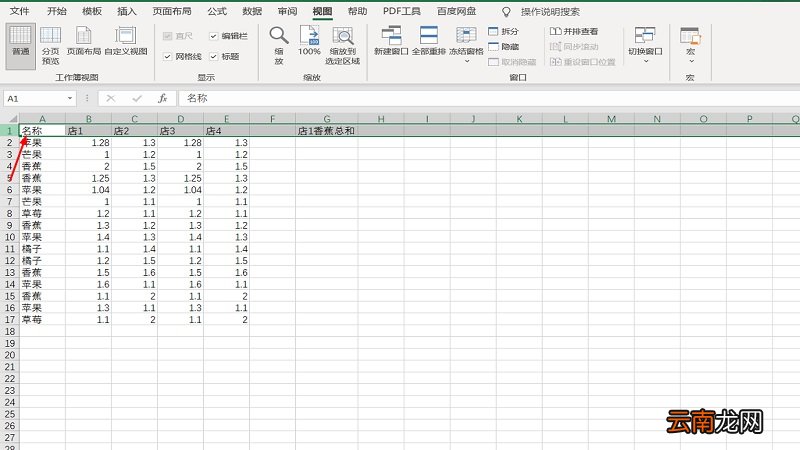Toggle the Formula Bar (编辑栏) checkbox

pyautogui.click(x=213, y=36)
